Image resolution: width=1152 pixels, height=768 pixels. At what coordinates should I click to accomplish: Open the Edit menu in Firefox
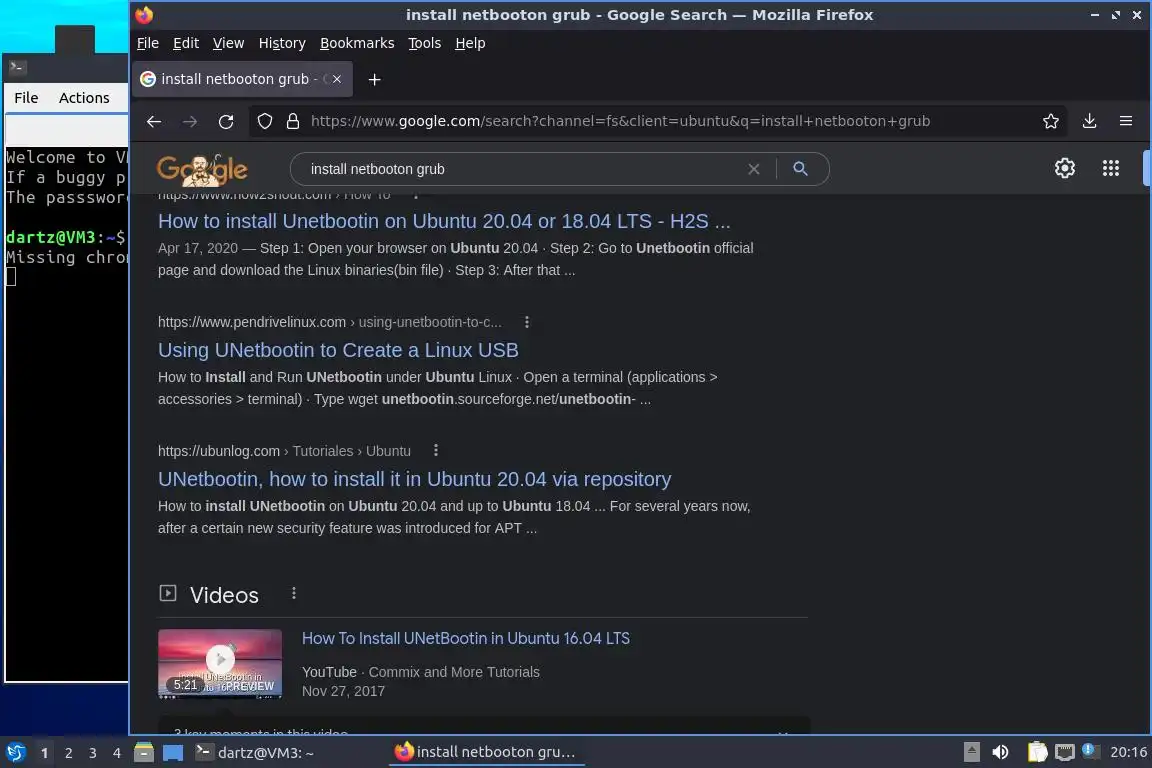tap(186, 43)
